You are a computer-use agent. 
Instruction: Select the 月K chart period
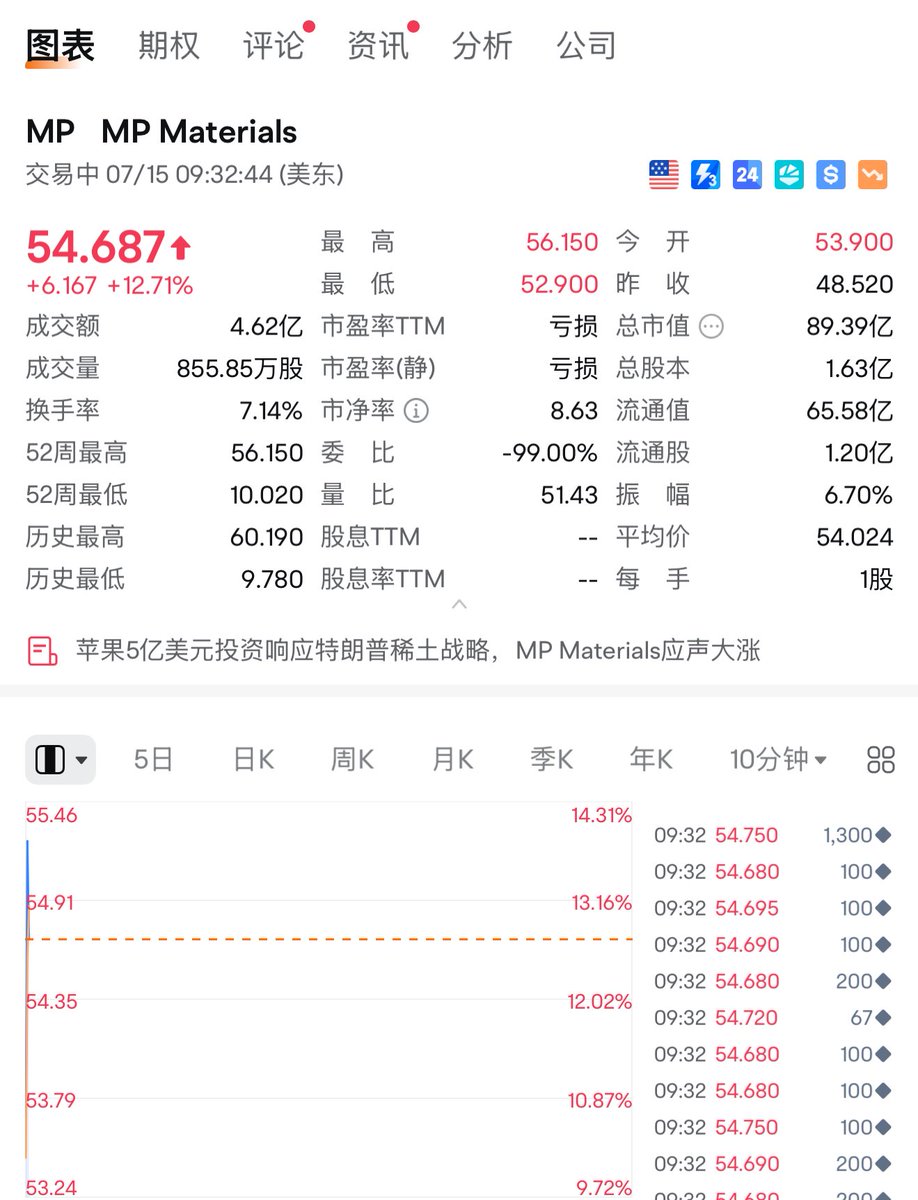(x=452, y=759)
